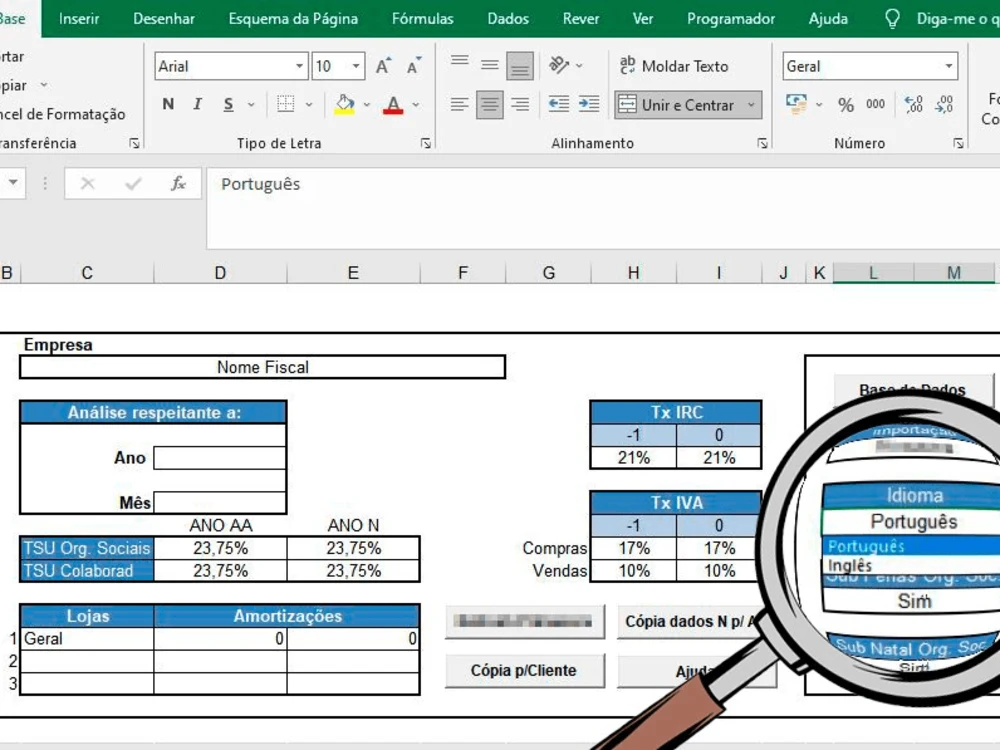Select column D header
The width and height of the screenshot is (1000, 750).
[x=220, y=273]
